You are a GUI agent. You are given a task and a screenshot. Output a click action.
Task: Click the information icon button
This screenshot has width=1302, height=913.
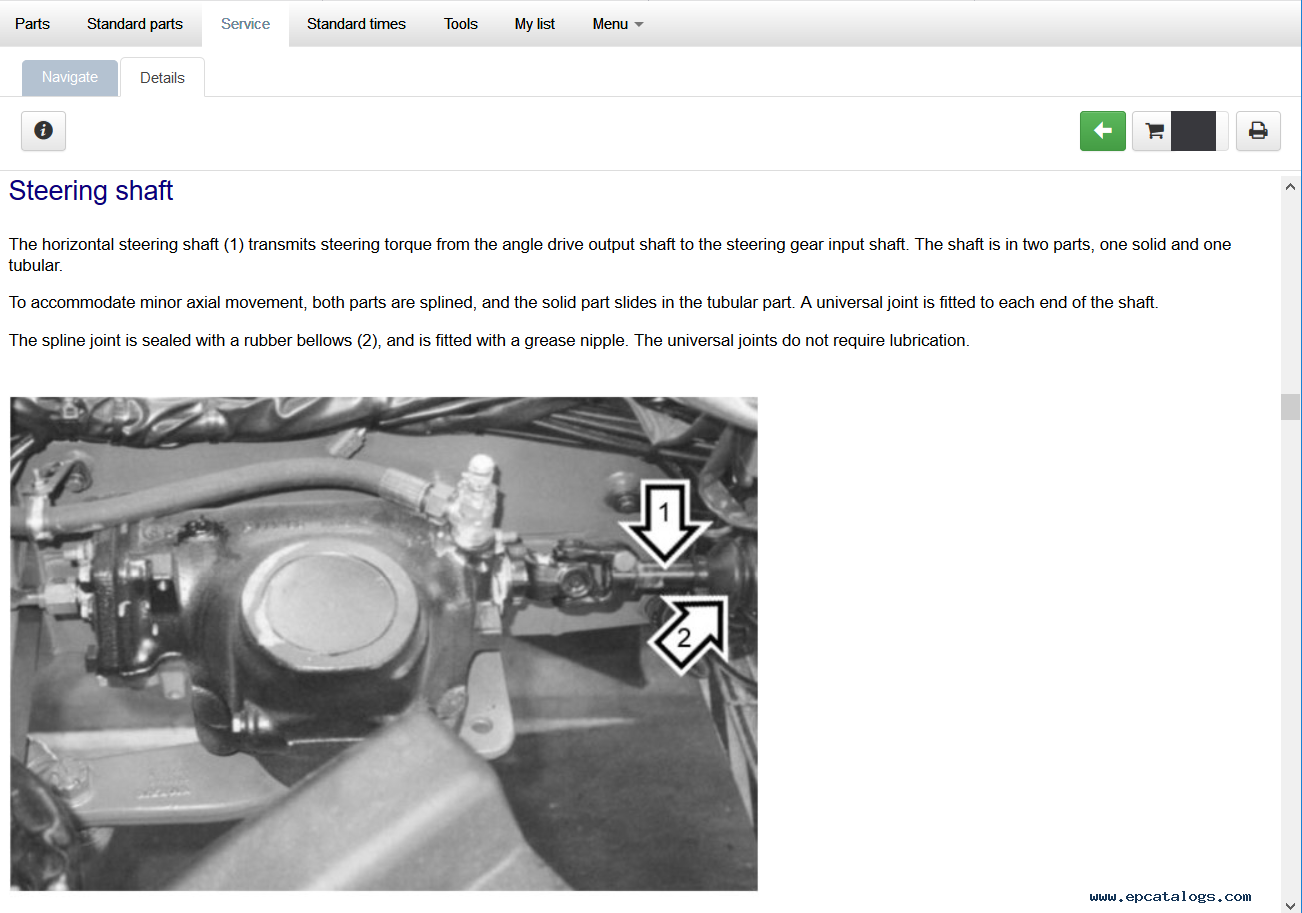pyautogui.click(x=43, y=131)
